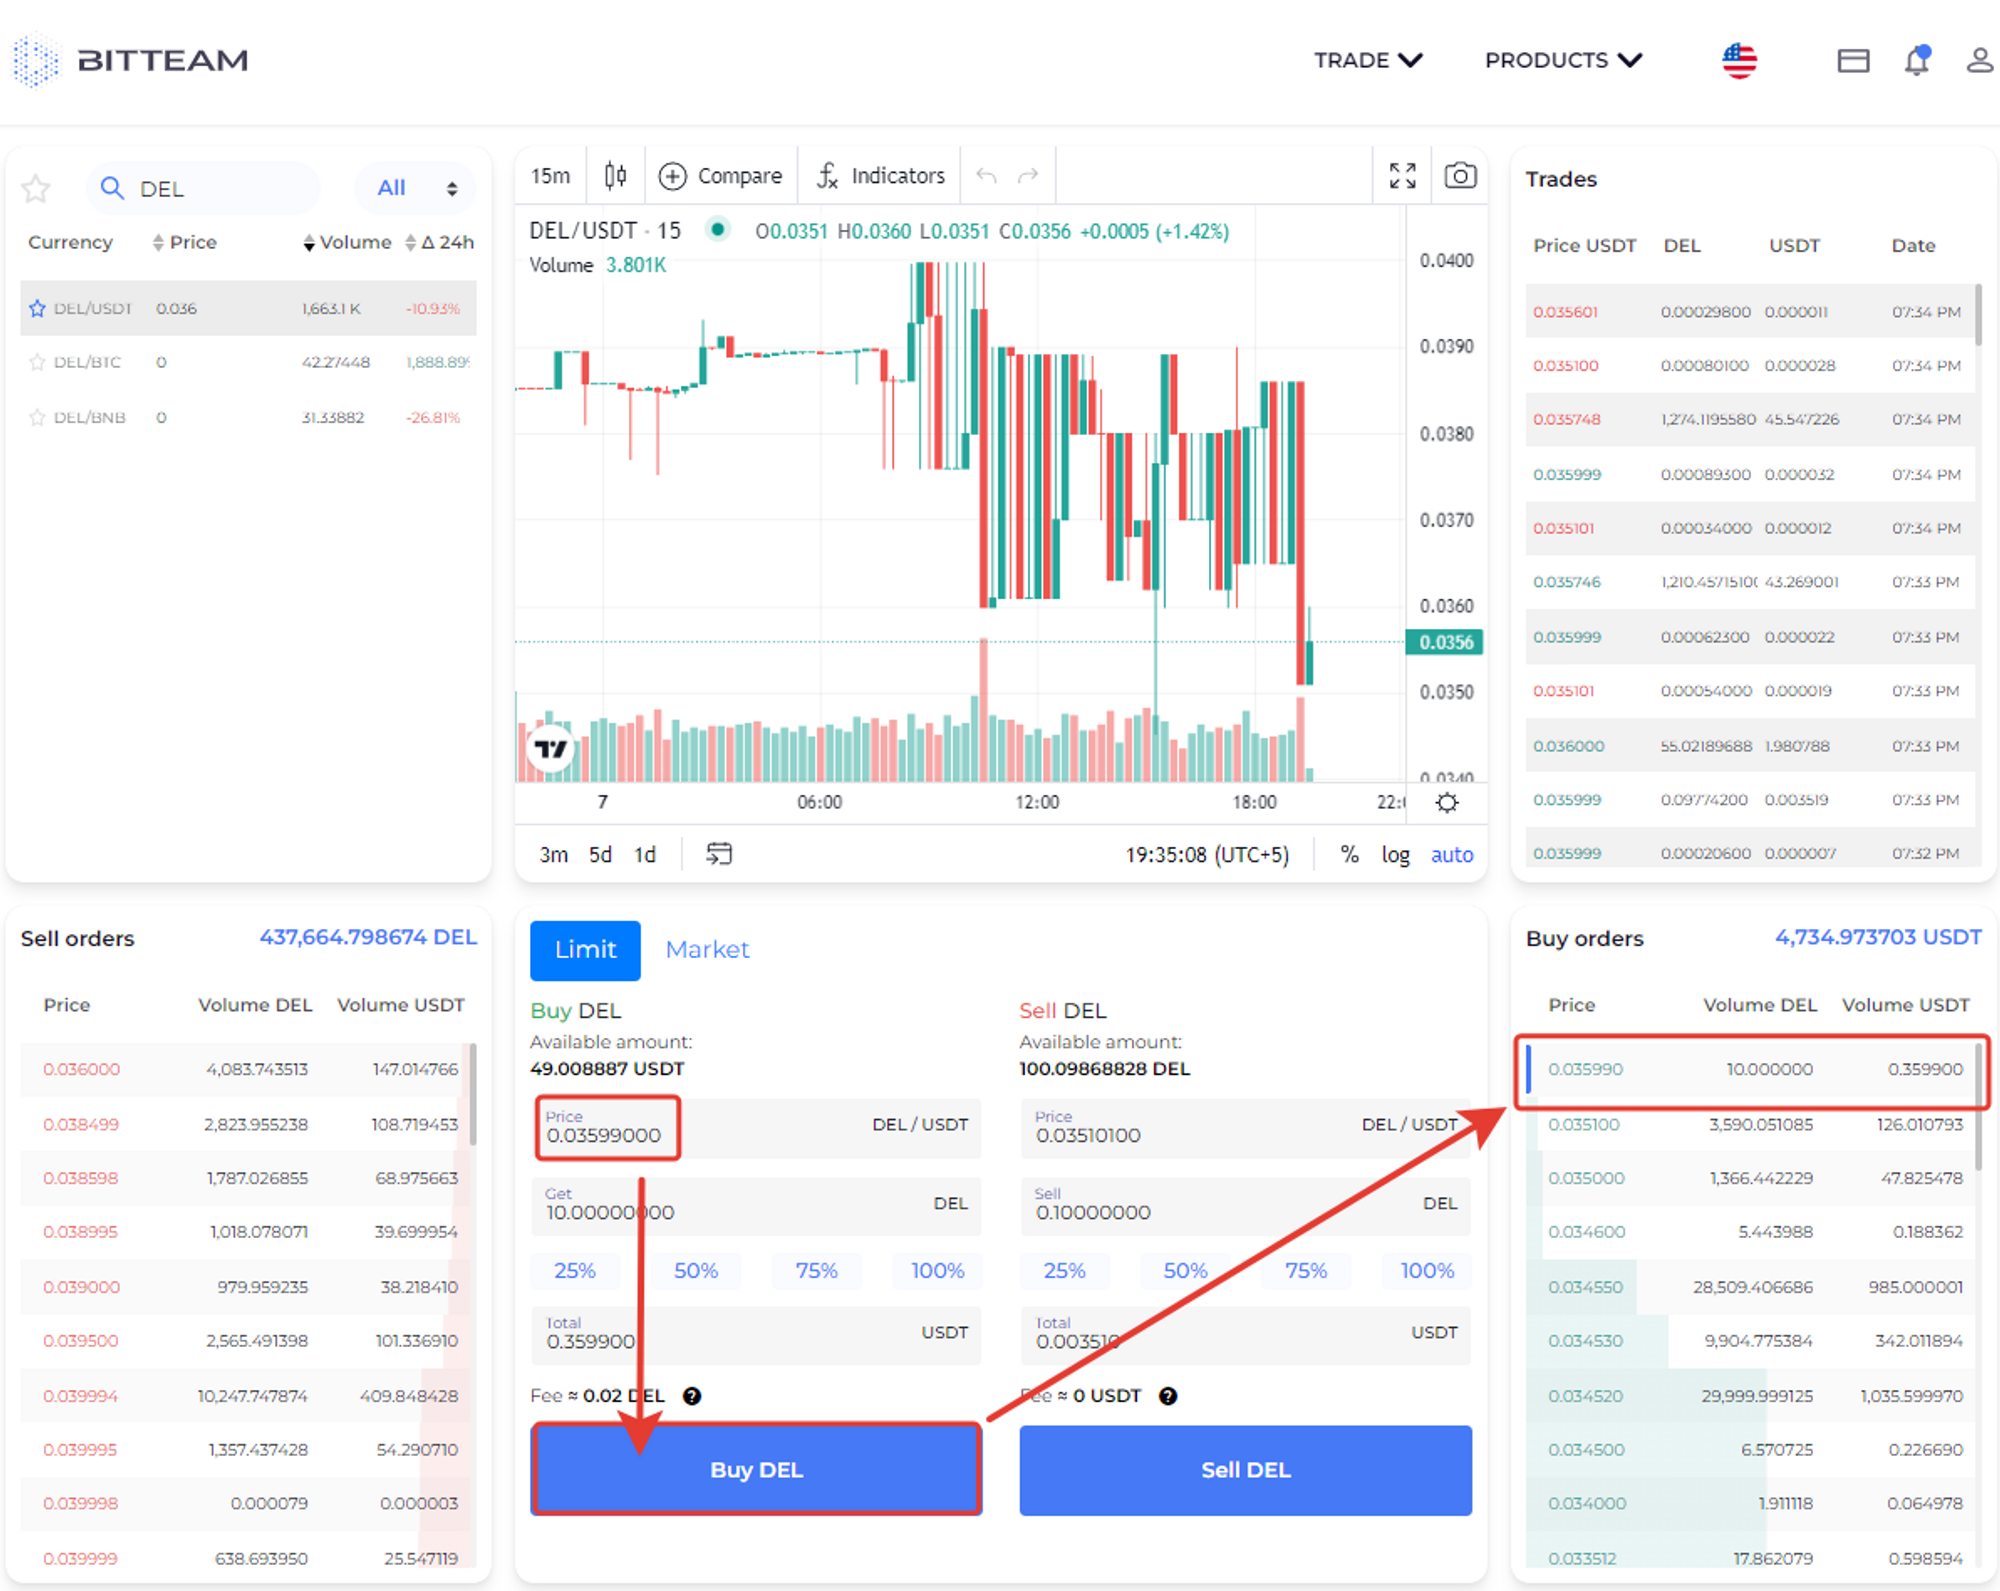Open the language flag selector

(1739, 61)
